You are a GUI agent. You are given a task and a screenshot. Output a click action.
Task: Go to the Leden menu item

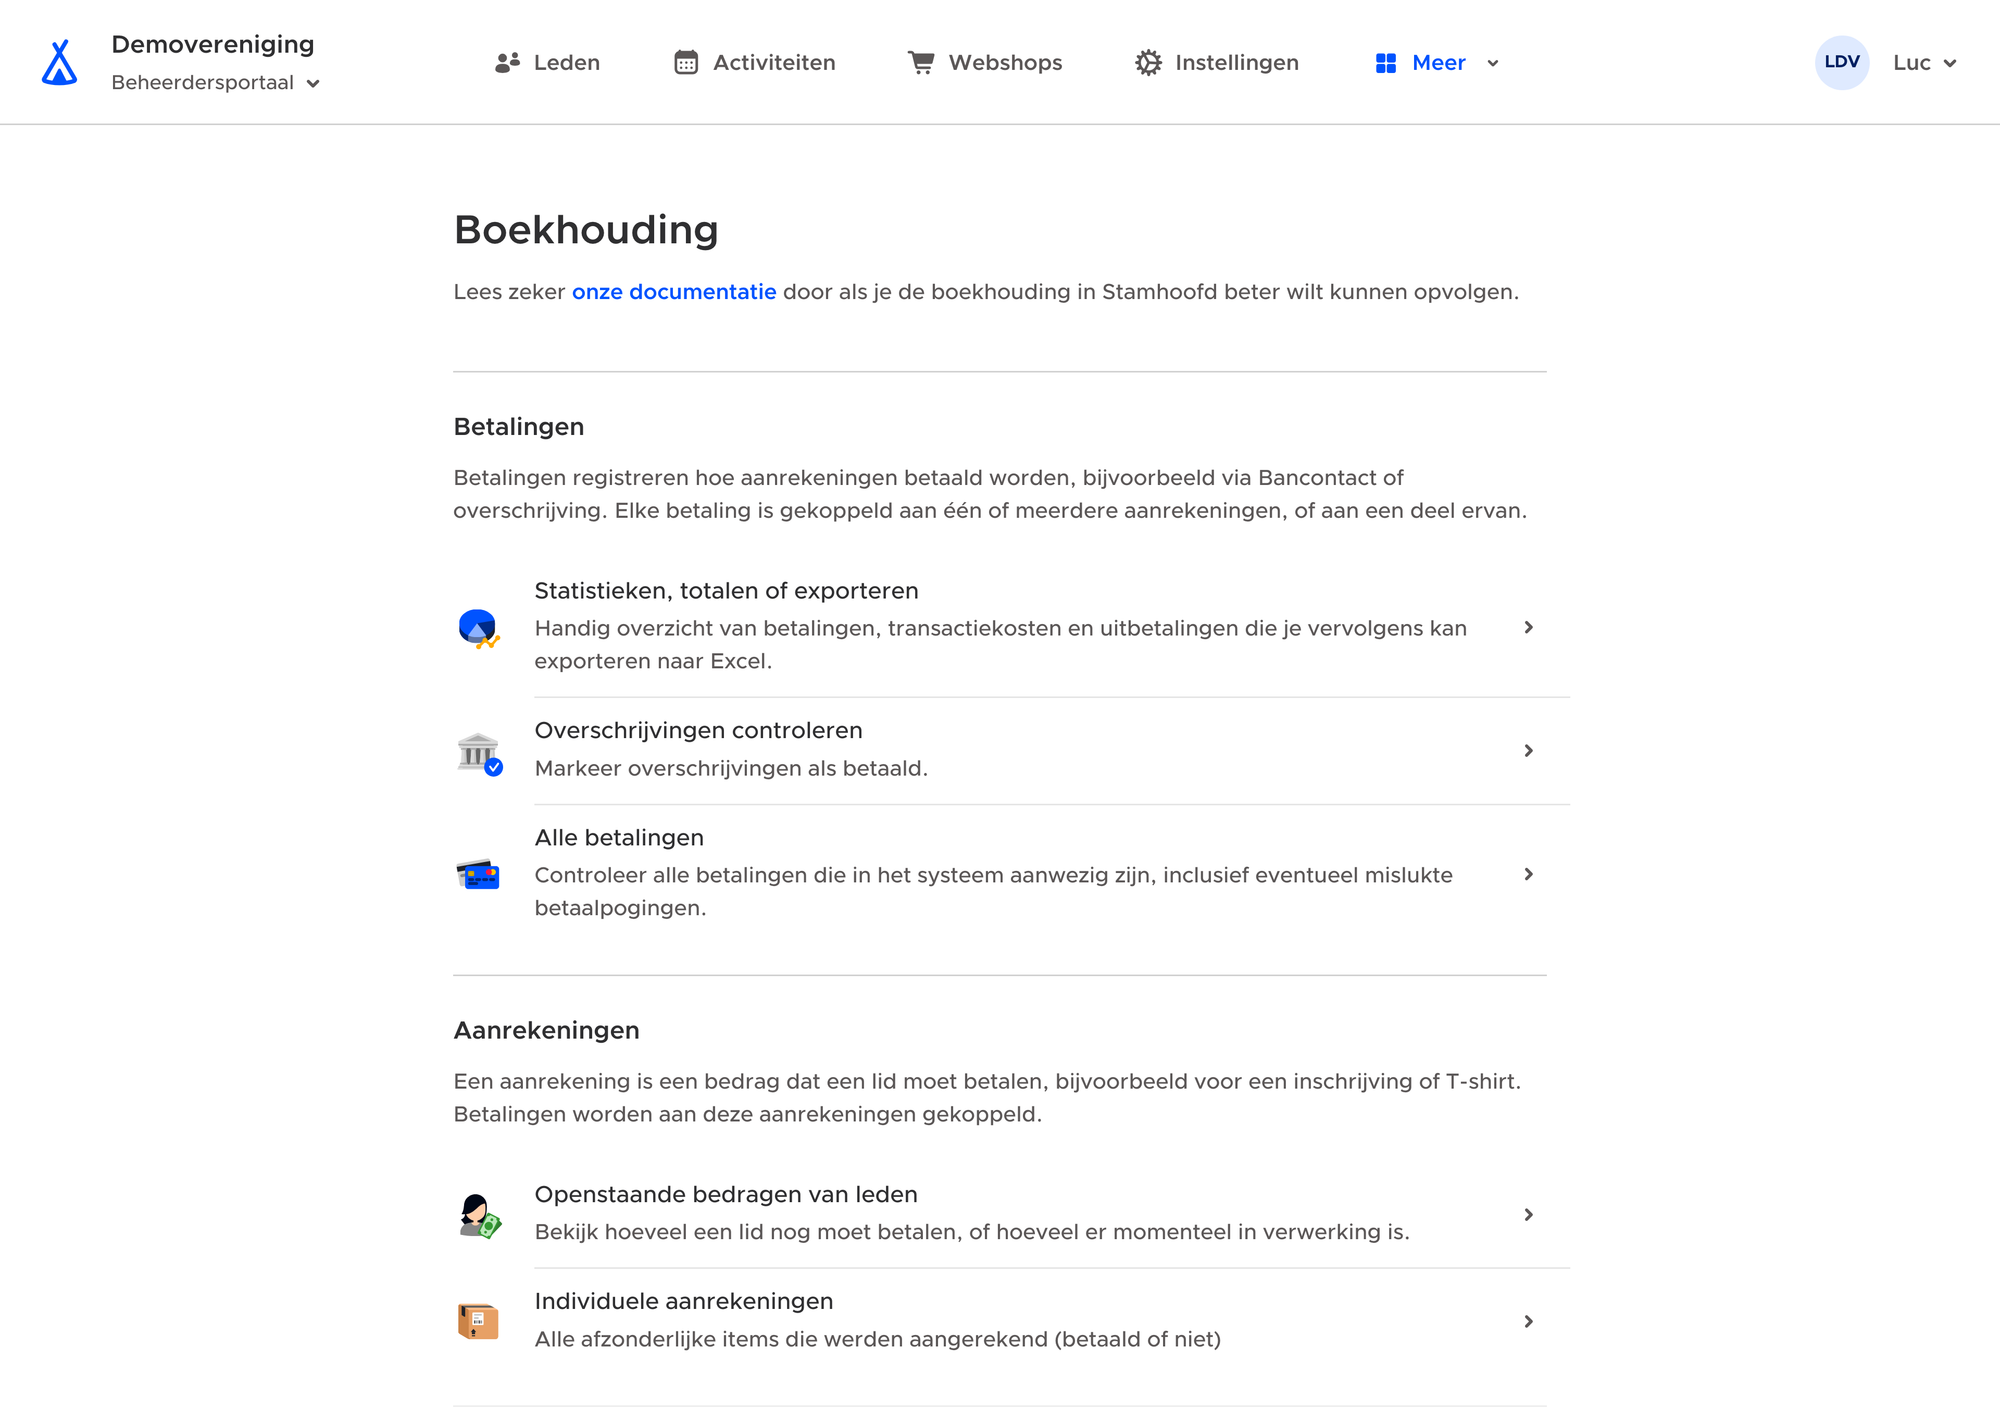coord(548,62)
